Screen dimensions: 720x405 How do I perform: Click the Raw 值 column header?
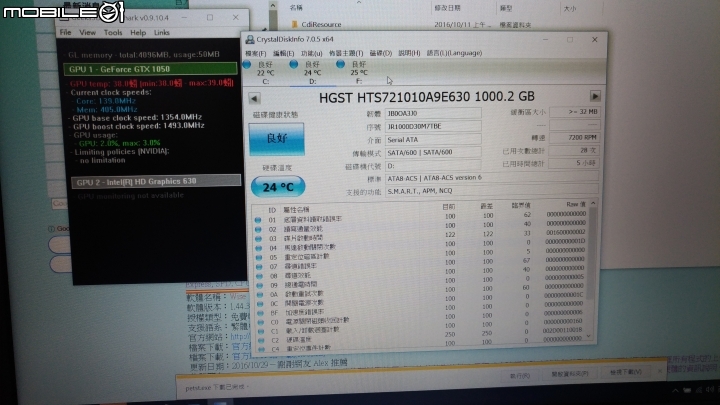[x=575, y=204]
